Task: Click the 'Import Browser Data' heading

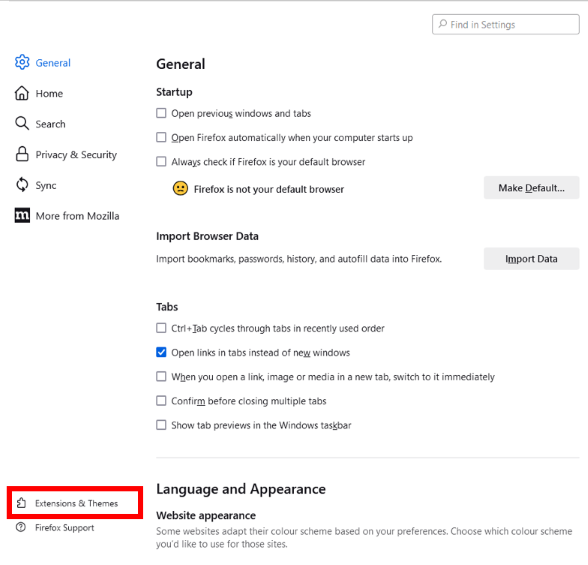Action: point(207,236)
